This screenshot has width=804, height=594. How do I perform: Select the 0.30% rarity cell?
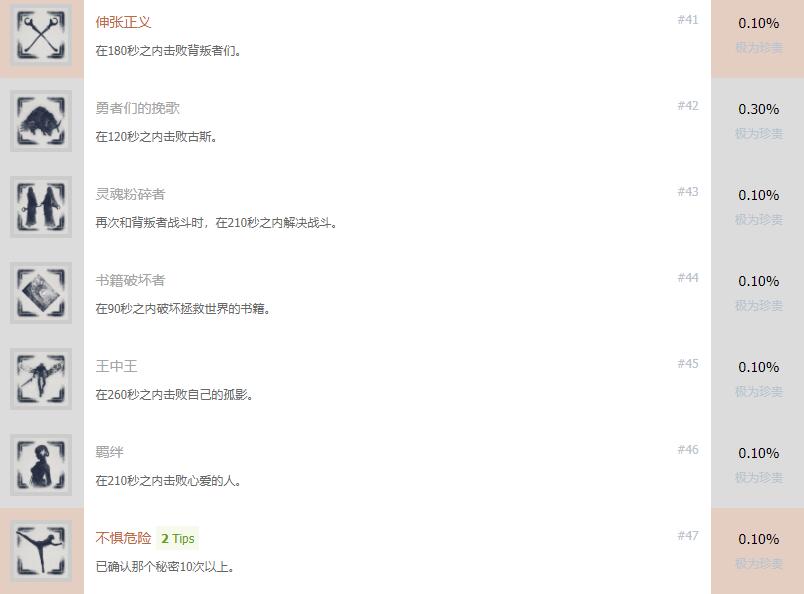(758, 109)
